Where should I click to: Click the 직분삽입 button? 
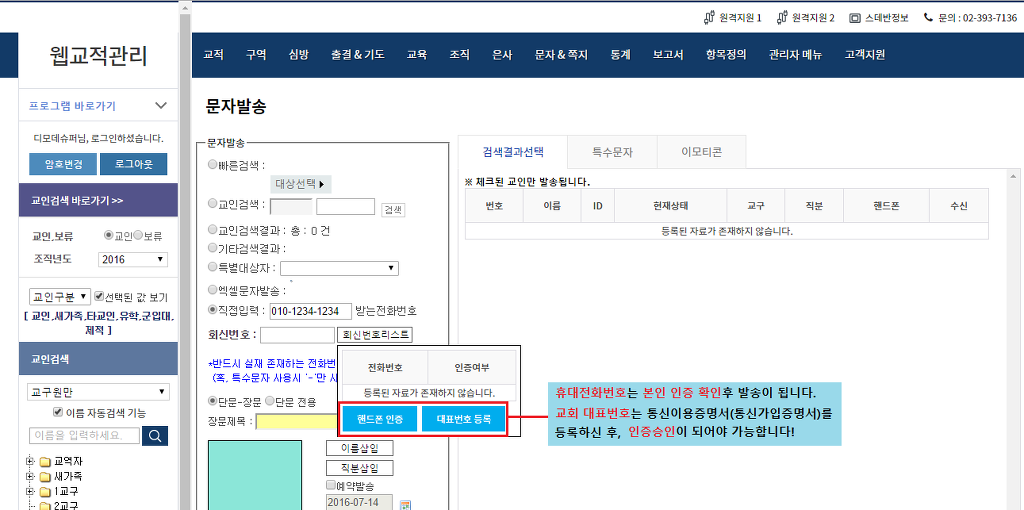360,468
